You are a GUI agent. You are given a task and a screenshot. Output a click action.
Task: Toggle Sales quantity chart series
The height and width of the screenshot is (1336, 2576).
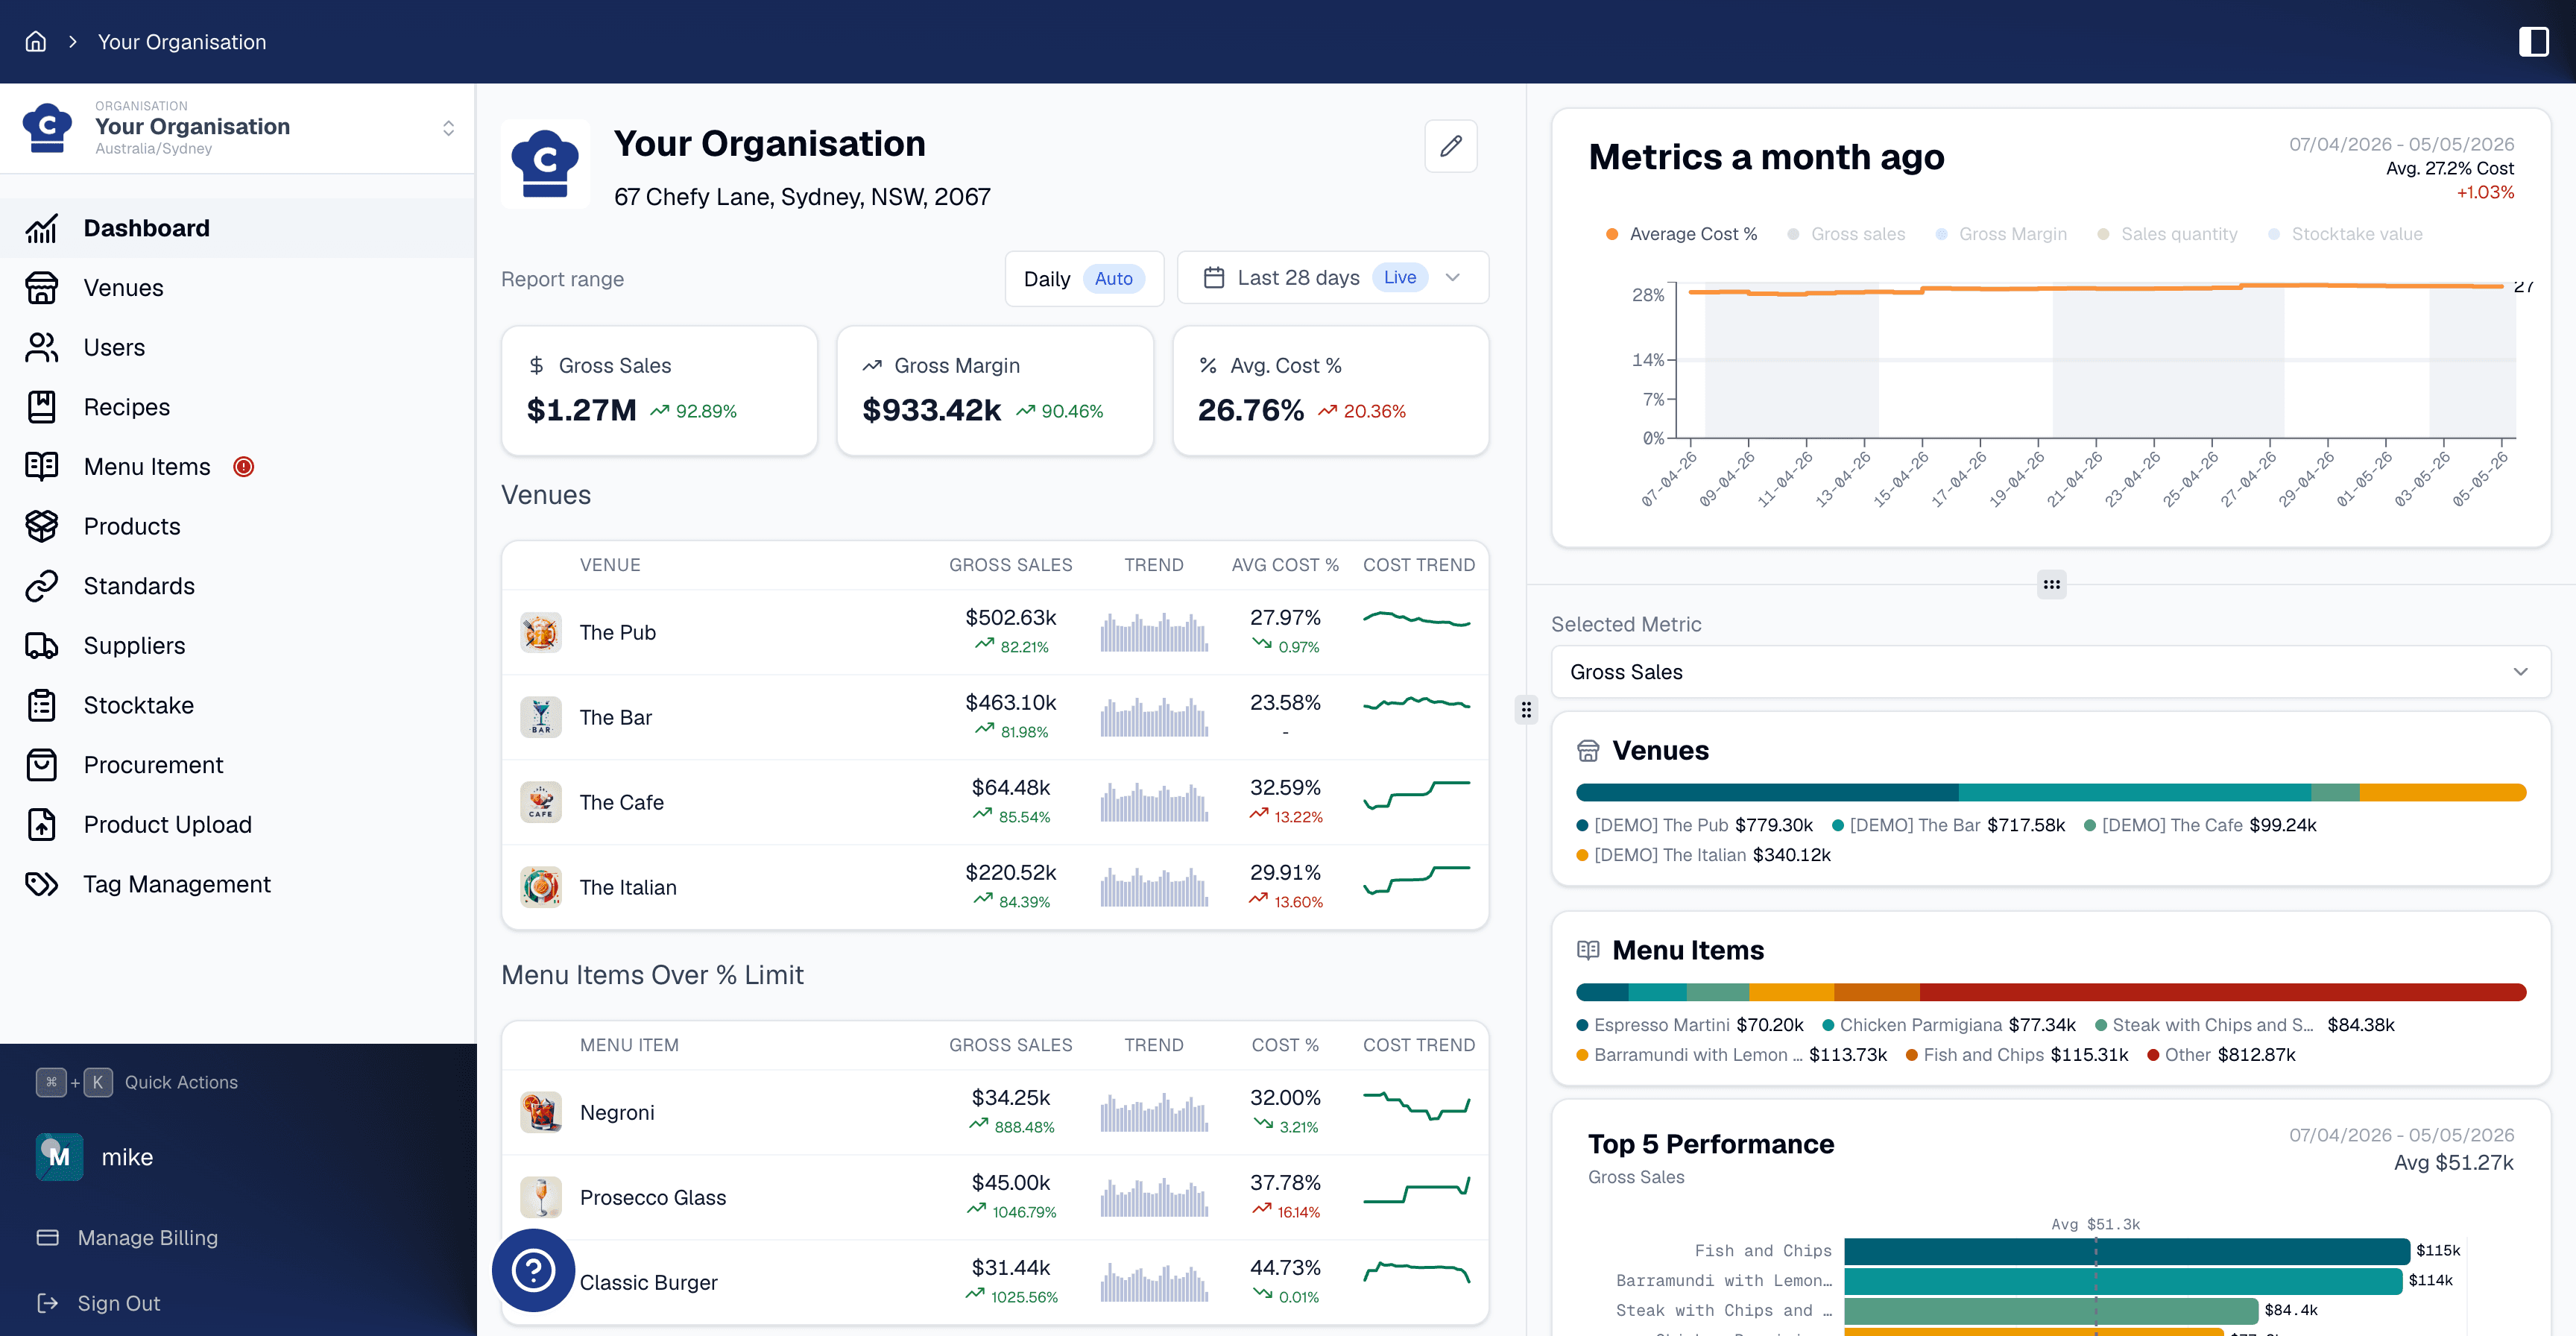tap(2167, 234)
